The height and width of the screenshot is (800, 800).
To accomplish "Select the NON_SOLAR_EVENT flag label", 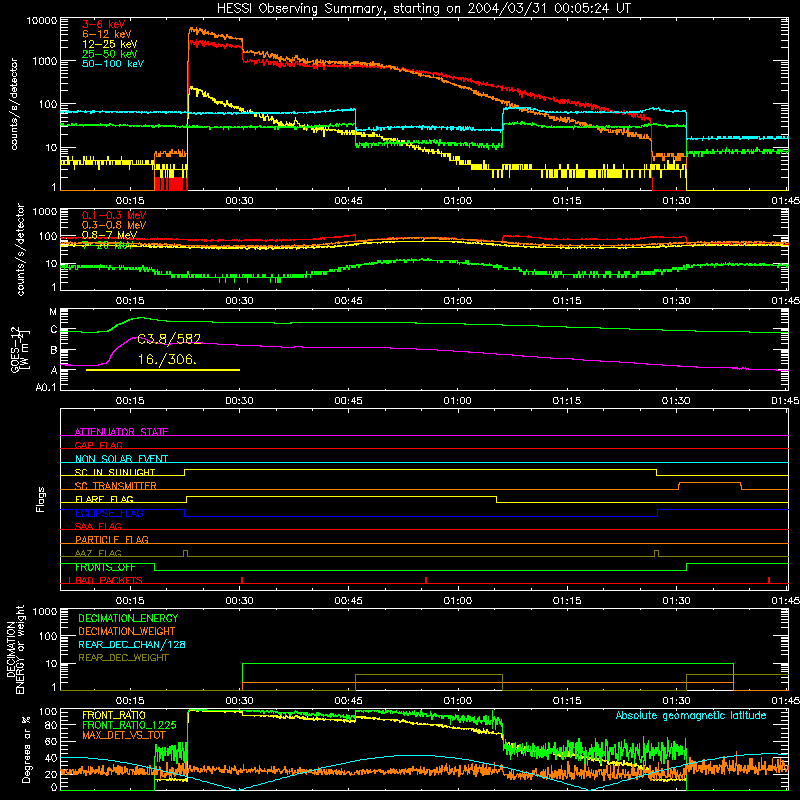I will (x=121, y=459).
